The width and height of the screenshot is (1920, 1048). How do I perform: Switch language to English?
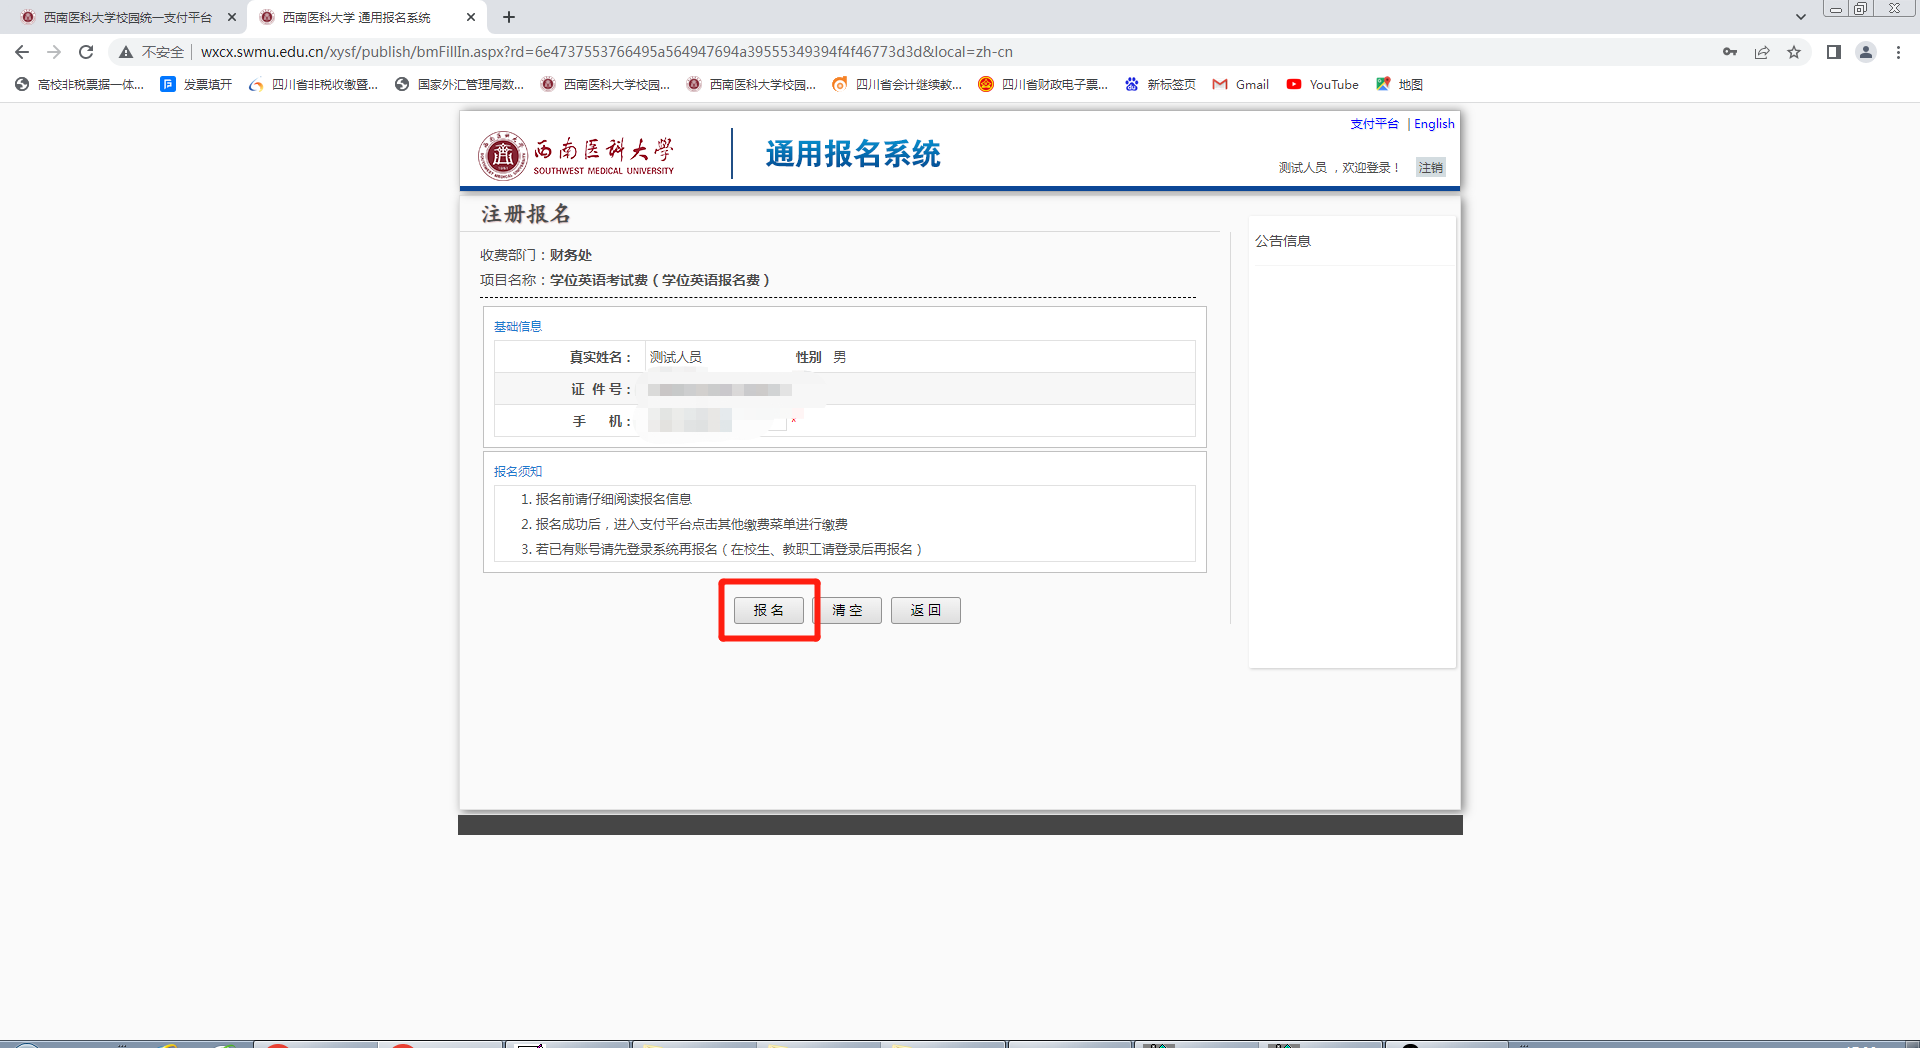(x=1434, y=124)
